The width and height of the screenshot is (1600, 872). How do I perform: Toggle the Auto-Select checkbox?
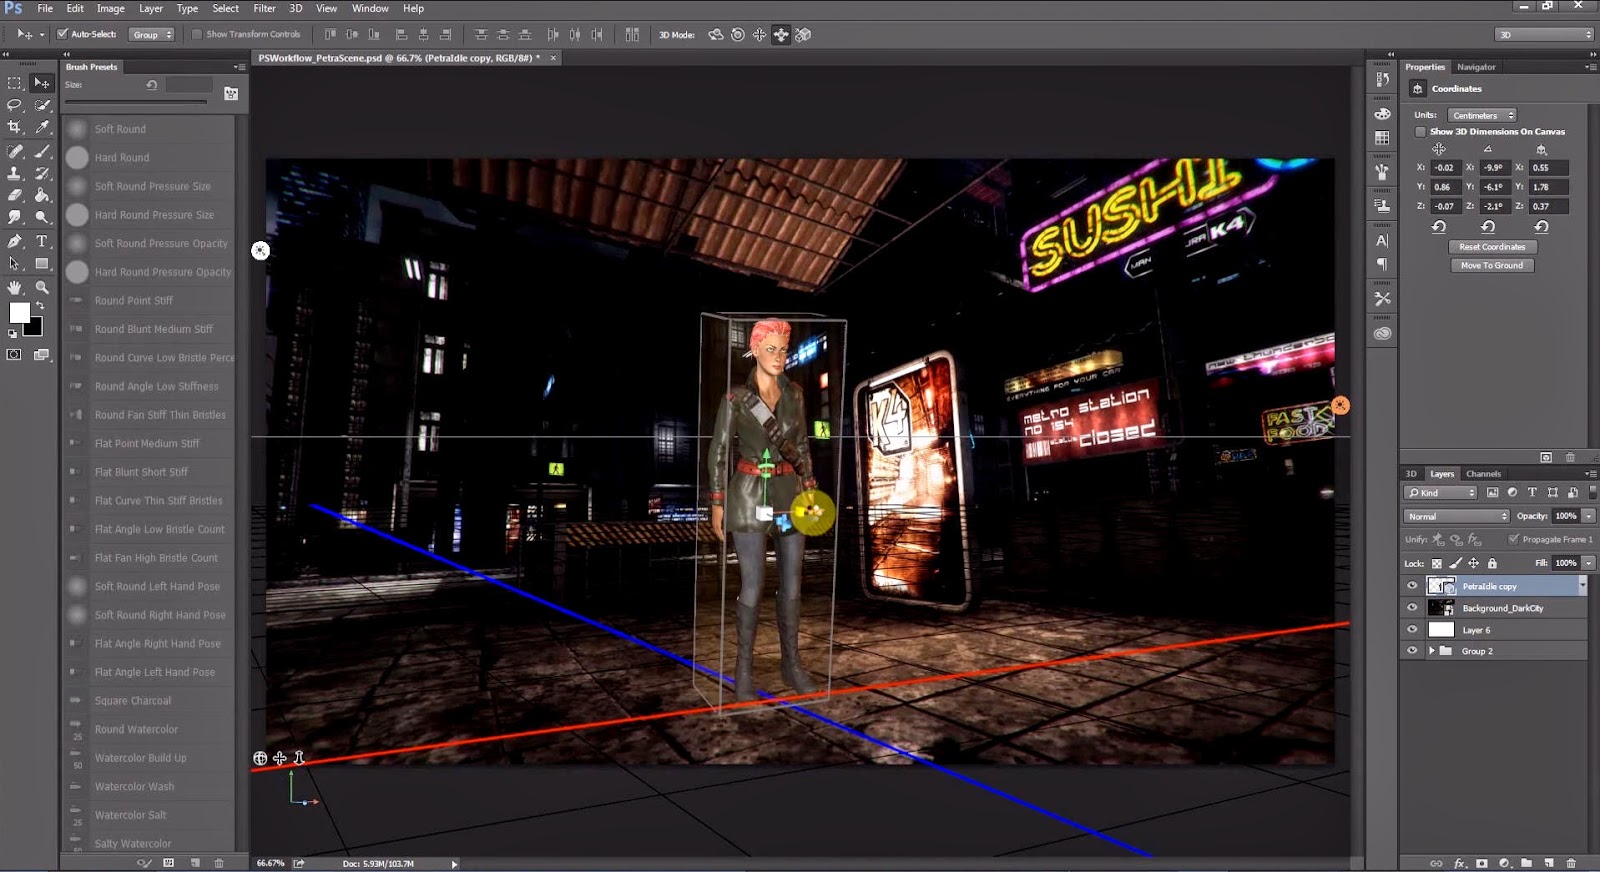click(x=63, y=34)
